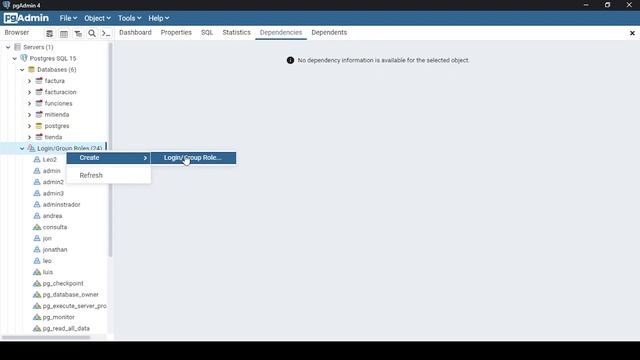Image resolution: width=640 pixels, height=360 pixels.
Task: Collapse the Postgres SQL 15 node
Action: (15, 58)
